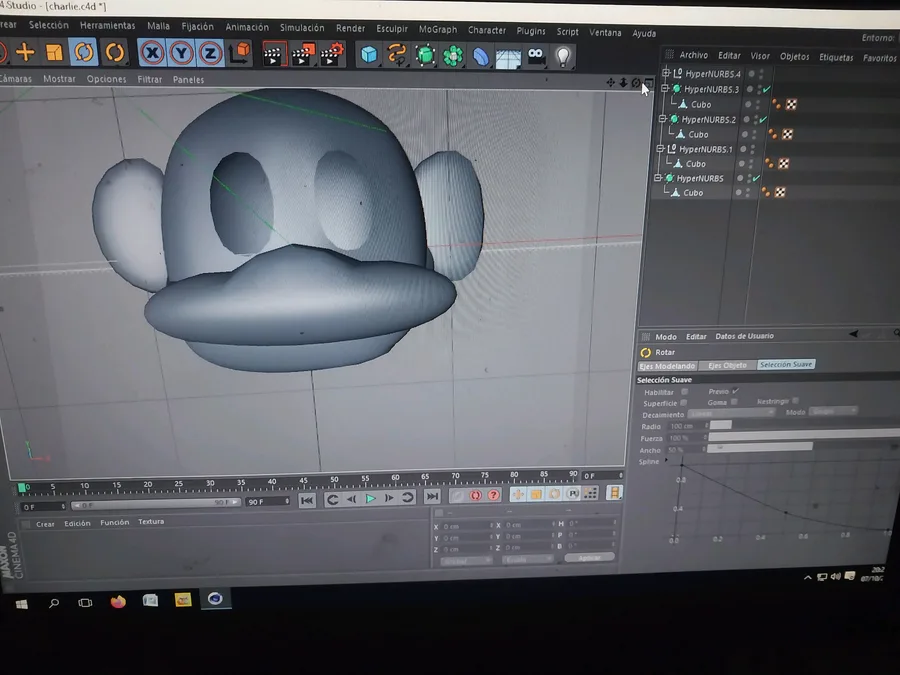Click checkerboard texture tag on first Cubo
Screen dimensions: 900x675
pyautogui.click(x=792, y=104)
